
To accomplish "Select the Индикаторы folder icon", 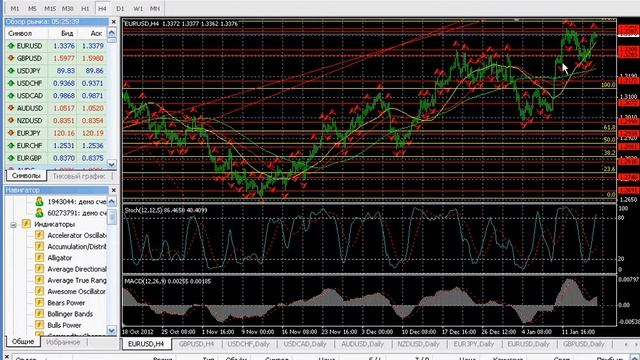I will click(x=27, y=224).
